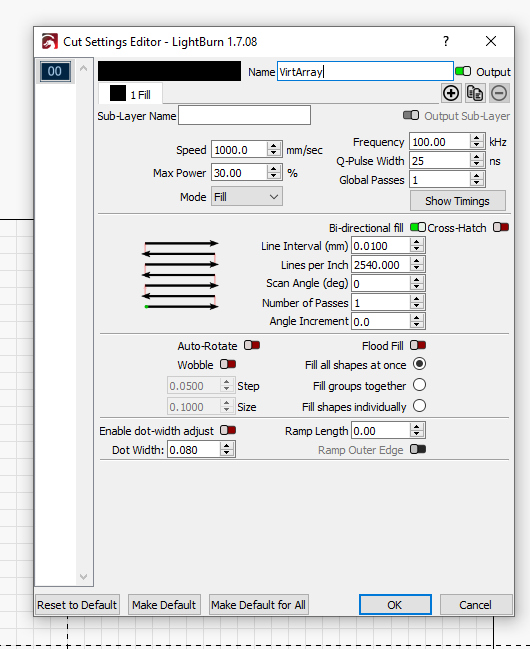Click Make Default for All button
This screenshot has width=530, height=649.
(x=259, y=605)
